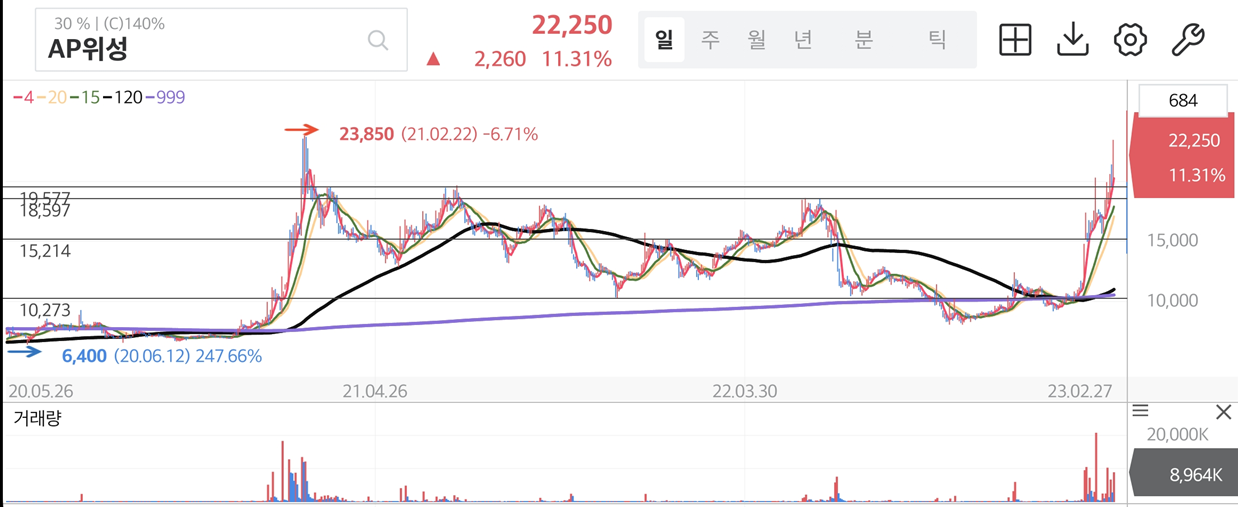Click the 거래량 volume panel title
1238x507 pixels.
[x=37, y=418]
